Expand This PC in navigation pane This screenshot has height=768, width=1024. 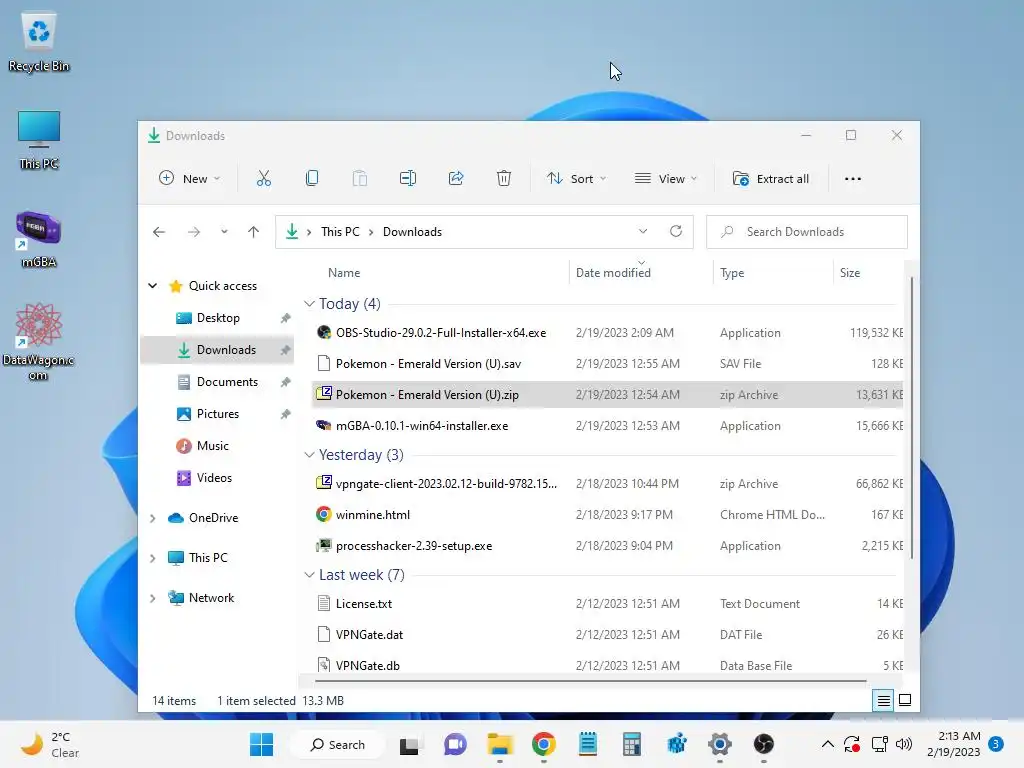click(x=153, y=558)
